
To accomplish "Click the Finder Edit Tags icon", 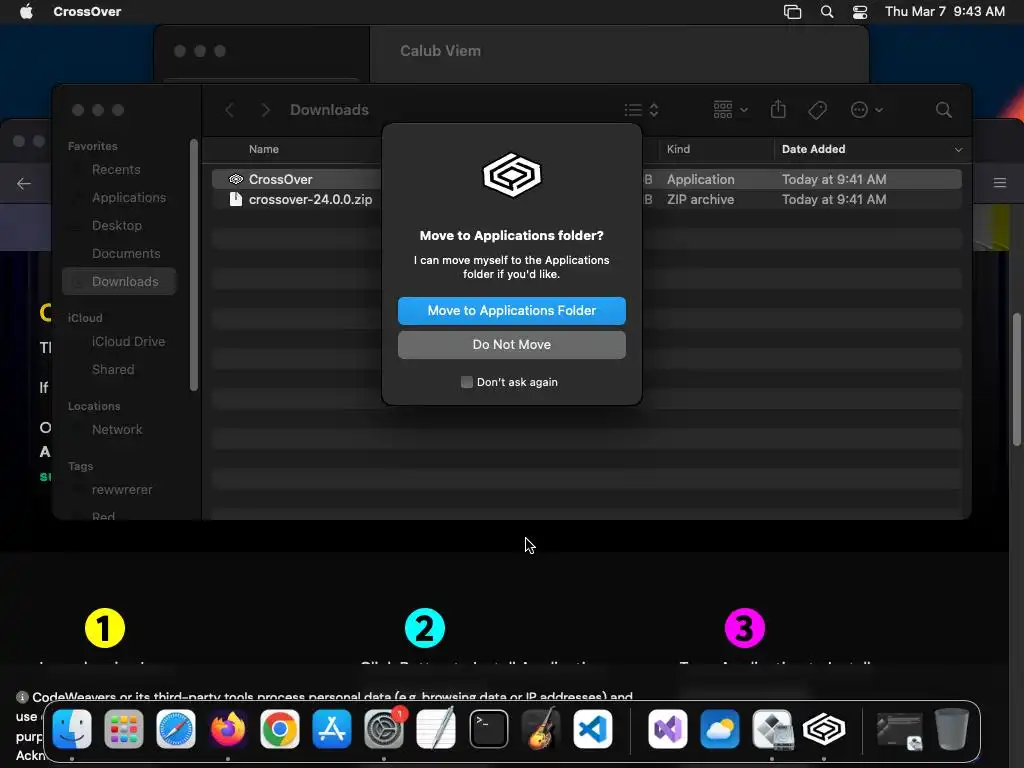I will [x=817, y=110].
